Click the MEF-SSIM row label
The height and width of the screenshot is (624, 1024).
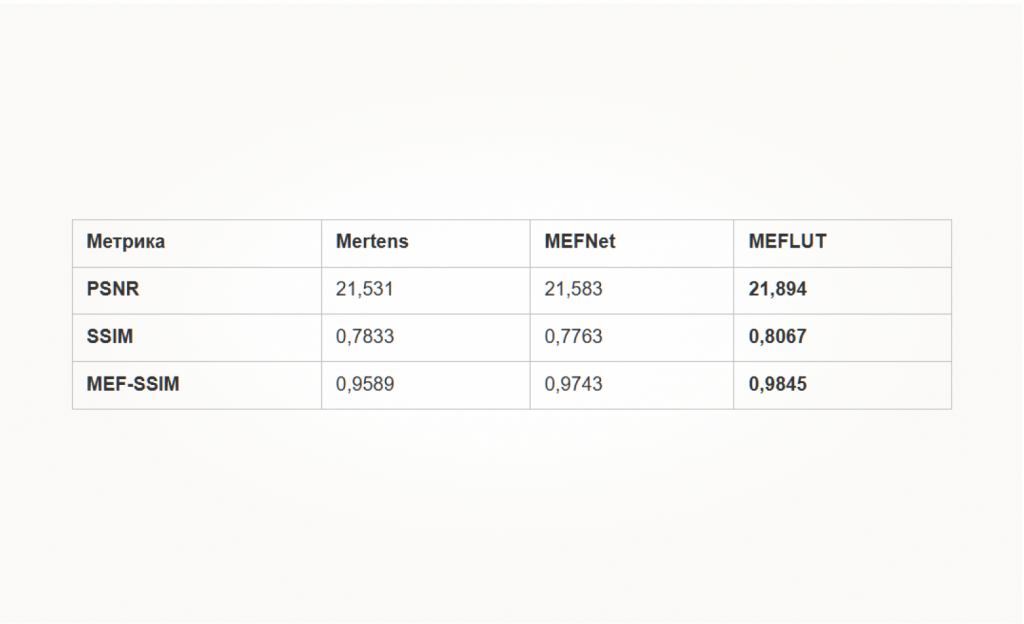pos(133,384)
